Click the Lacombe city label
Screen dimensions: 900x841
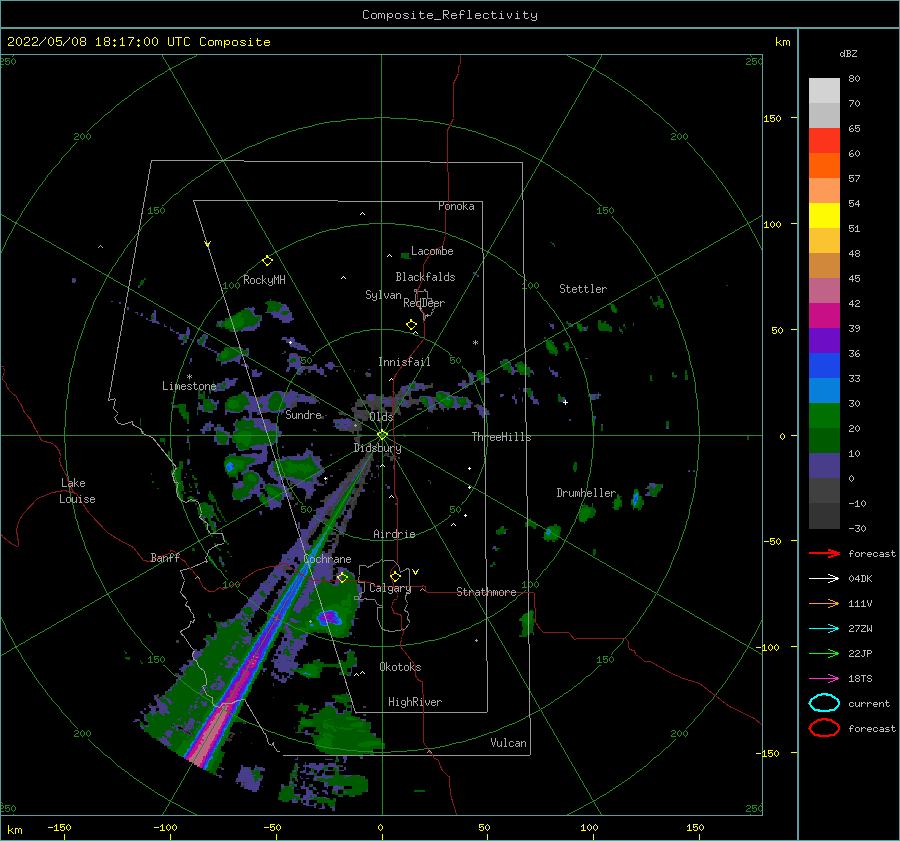coord(432,251)
